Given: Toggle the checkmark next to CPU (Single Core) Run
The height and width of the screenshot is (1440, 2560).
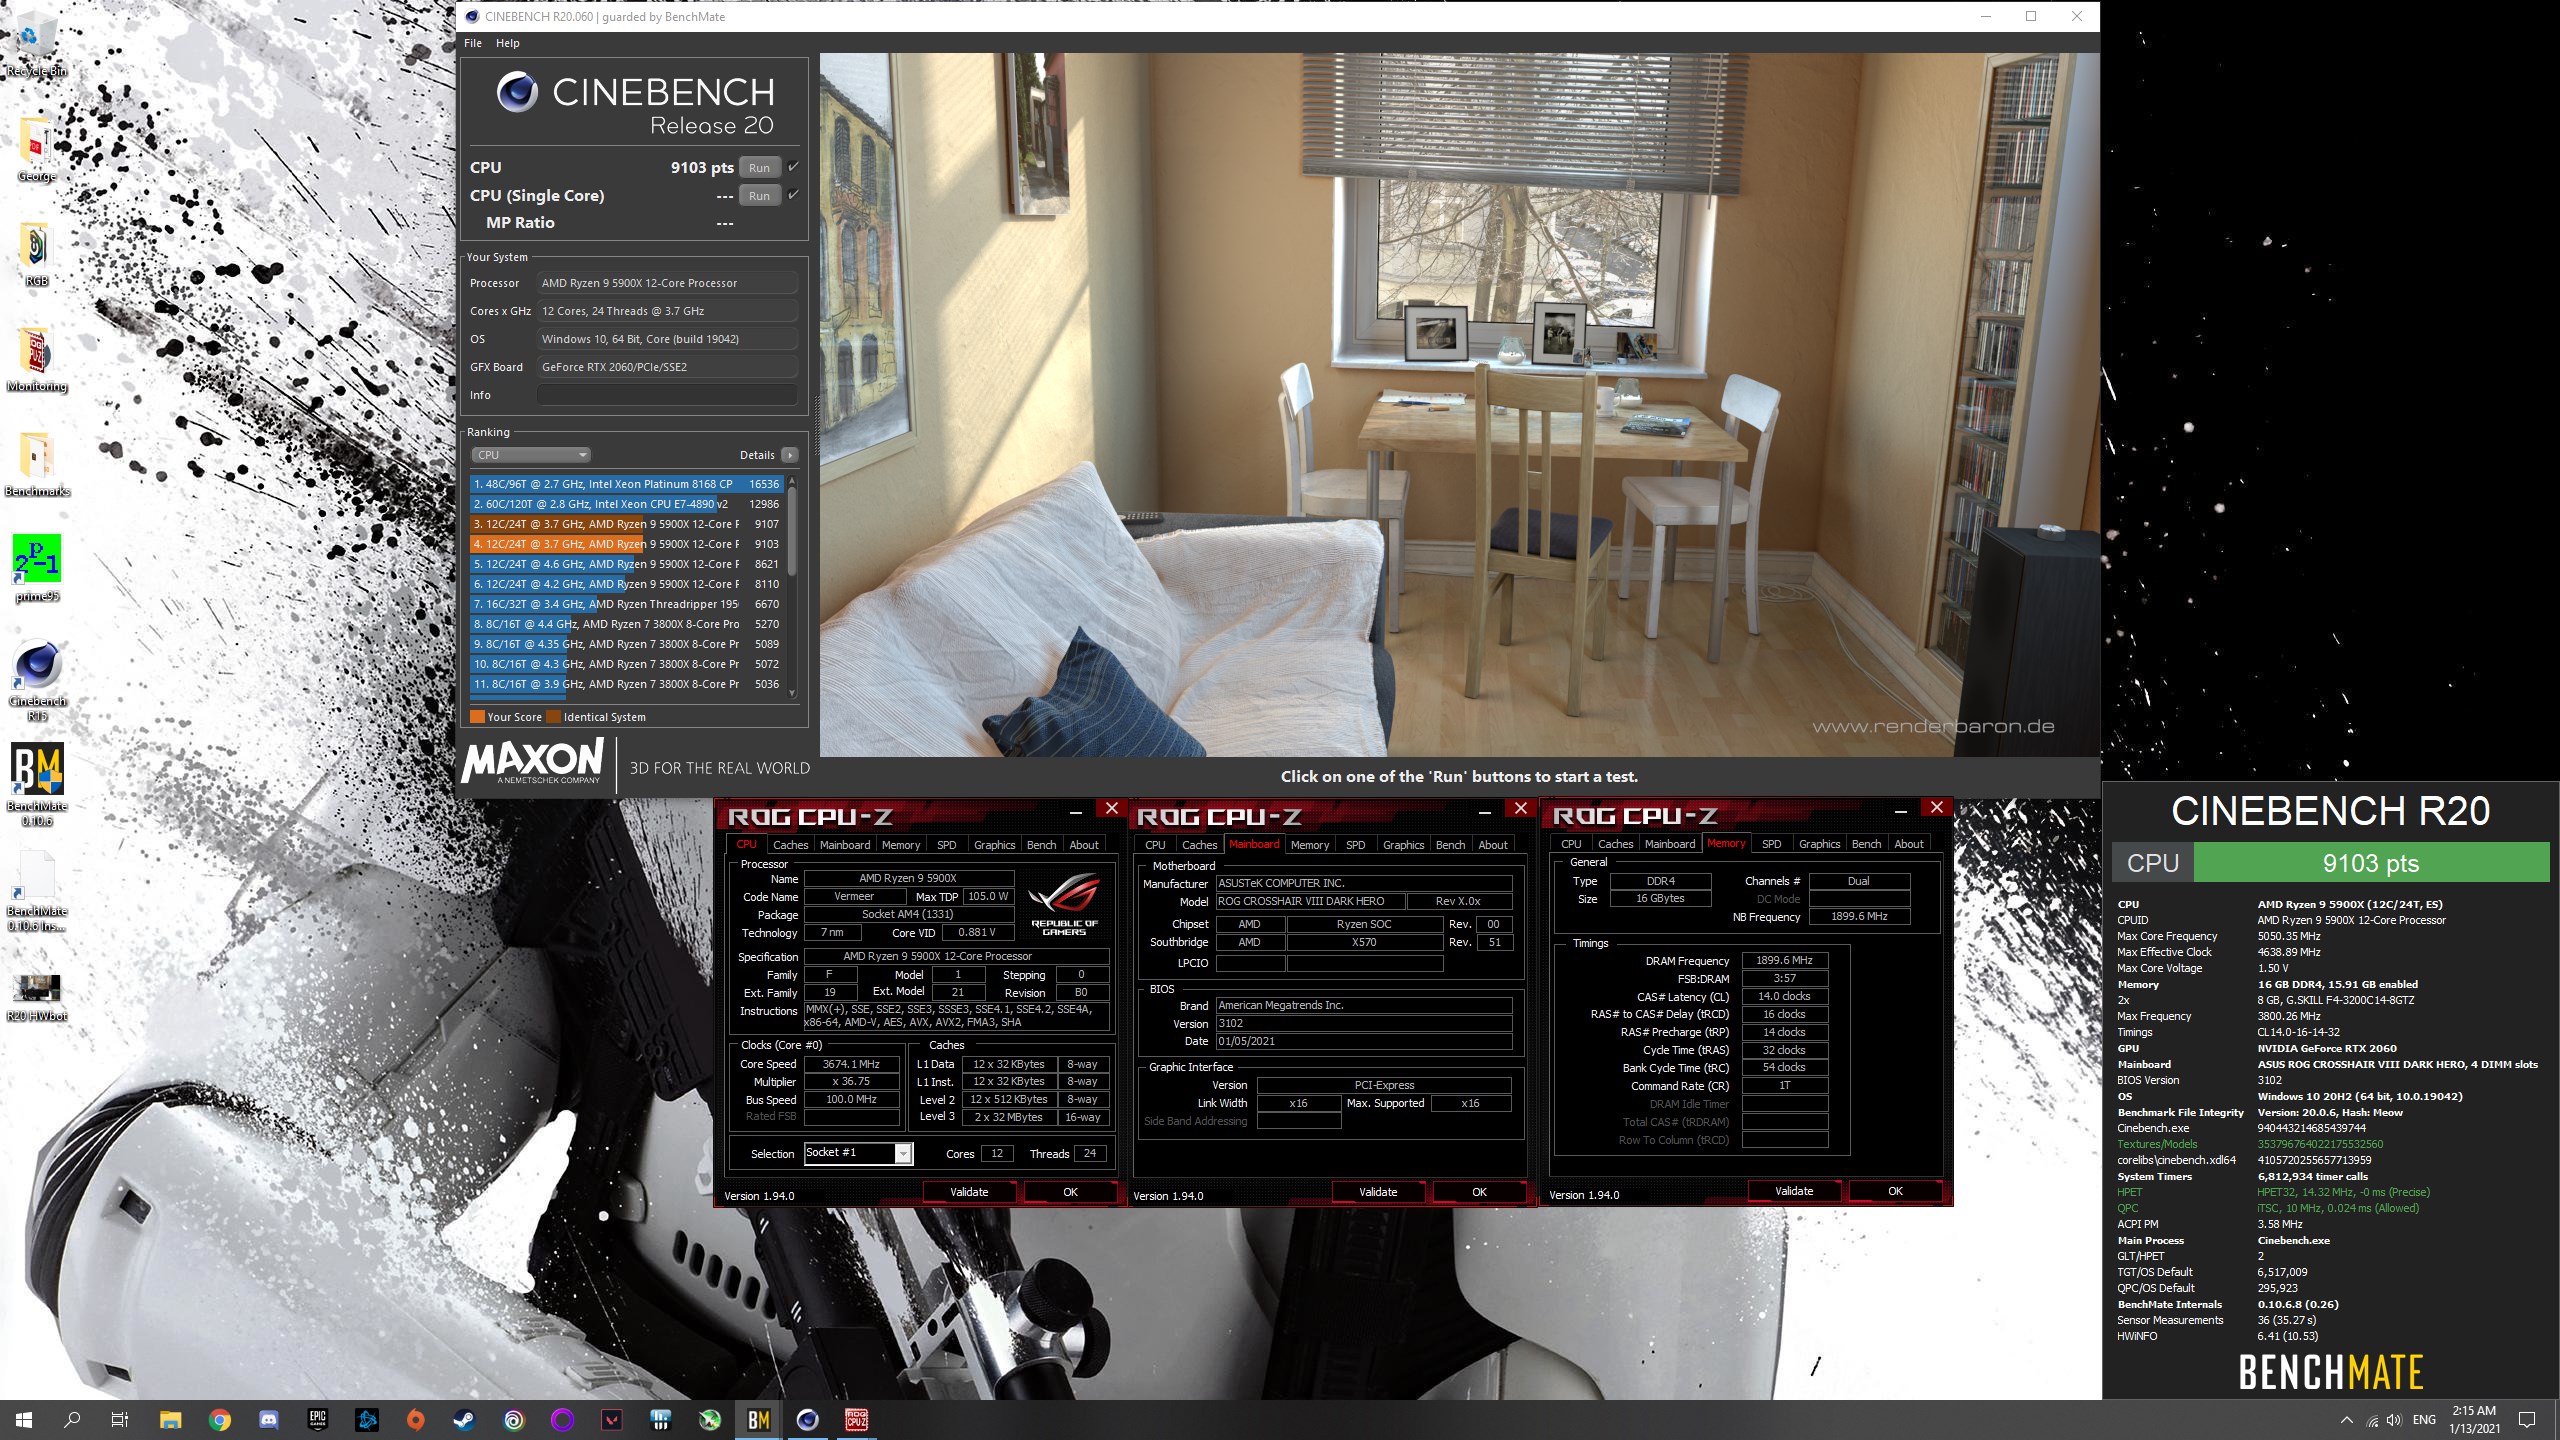Looking at the screenshot, I should 793,194.
